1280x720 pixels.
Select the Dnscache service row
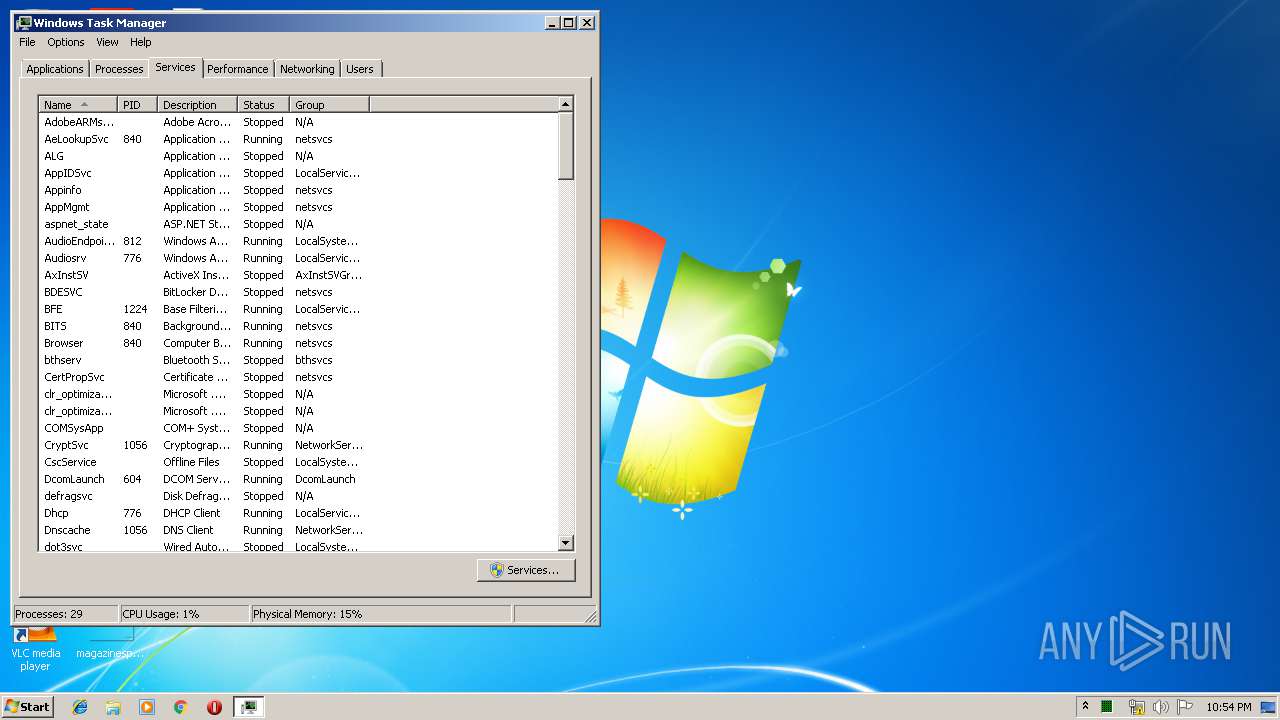pos(299,530)
